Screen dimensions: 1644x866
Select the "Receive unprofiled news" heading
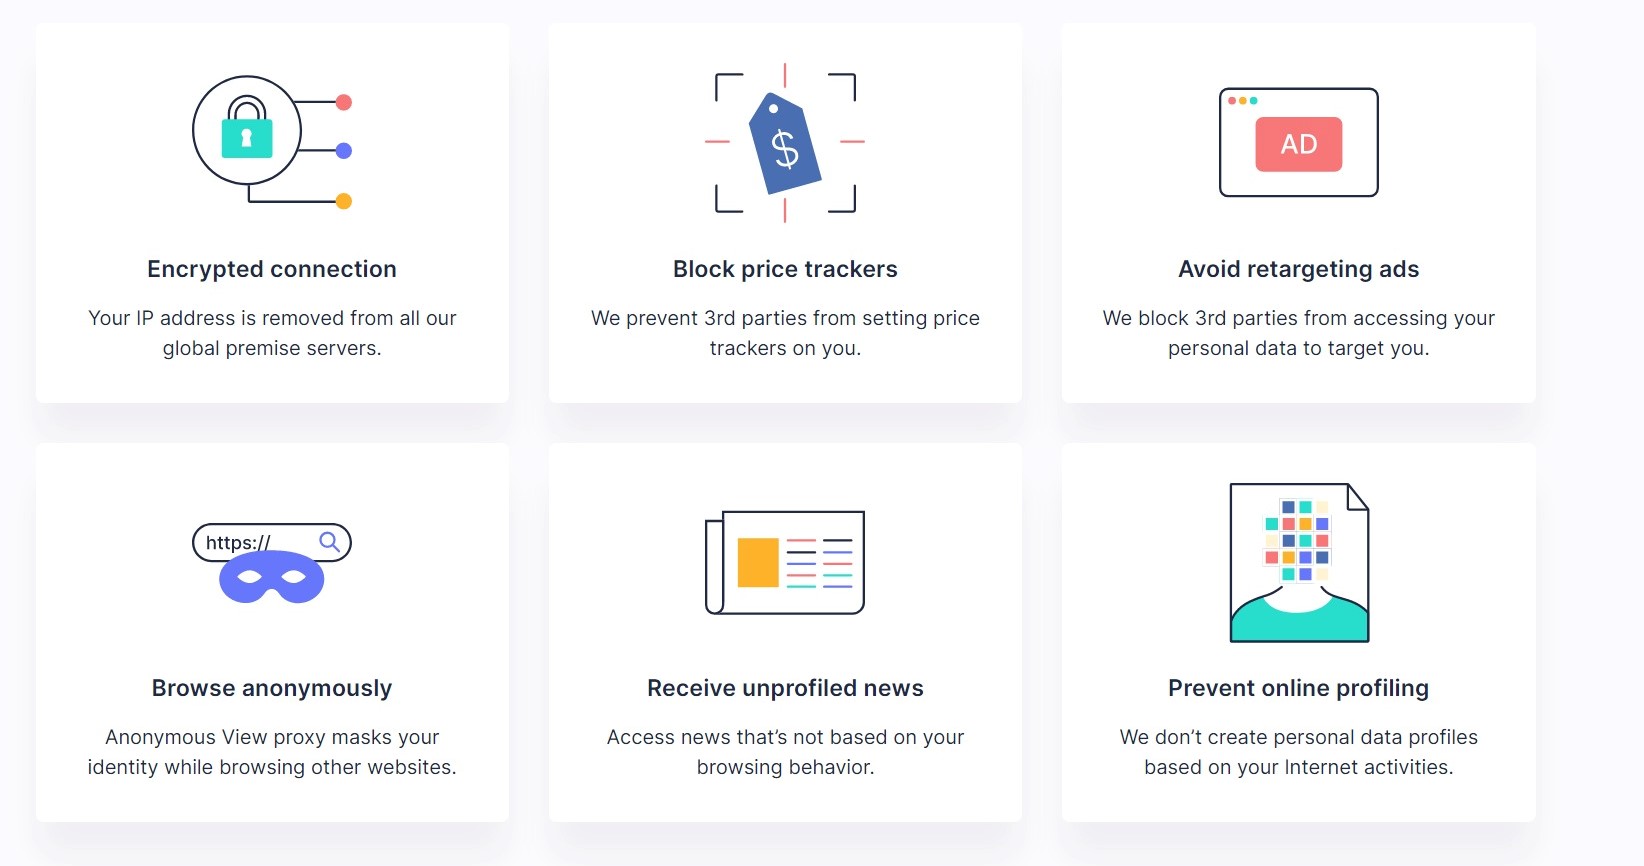click(785, 688)
